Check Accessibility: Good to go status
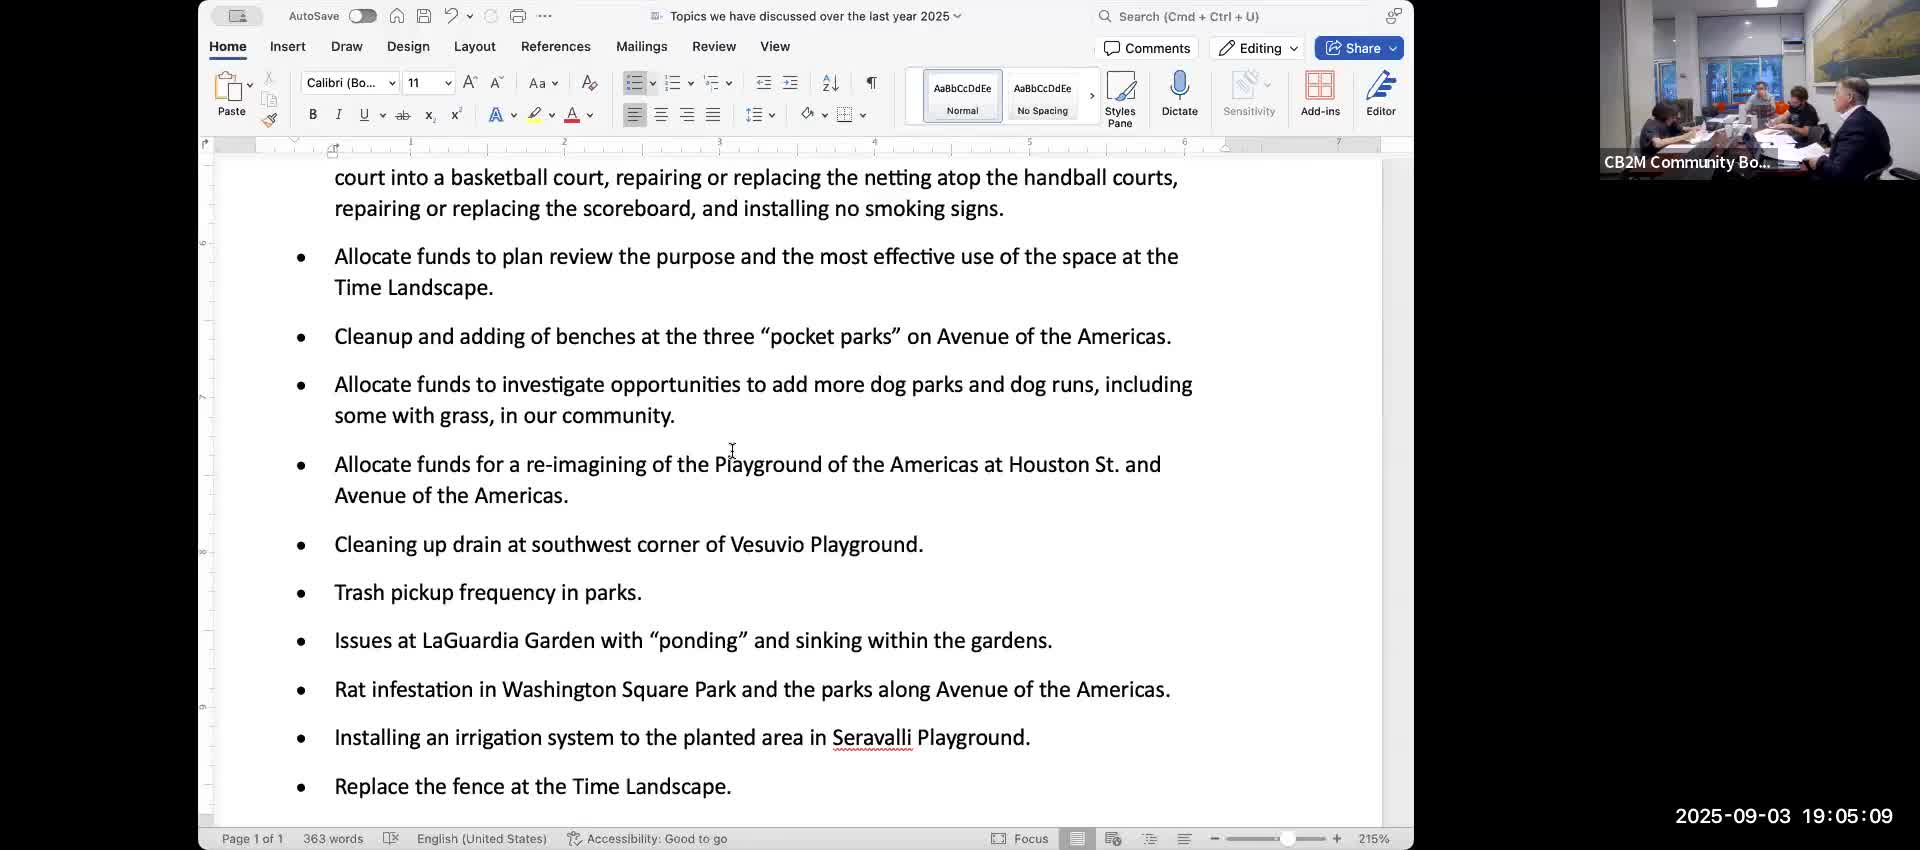The width and height of the screenshot is (1920, 850). pos(647,839)
